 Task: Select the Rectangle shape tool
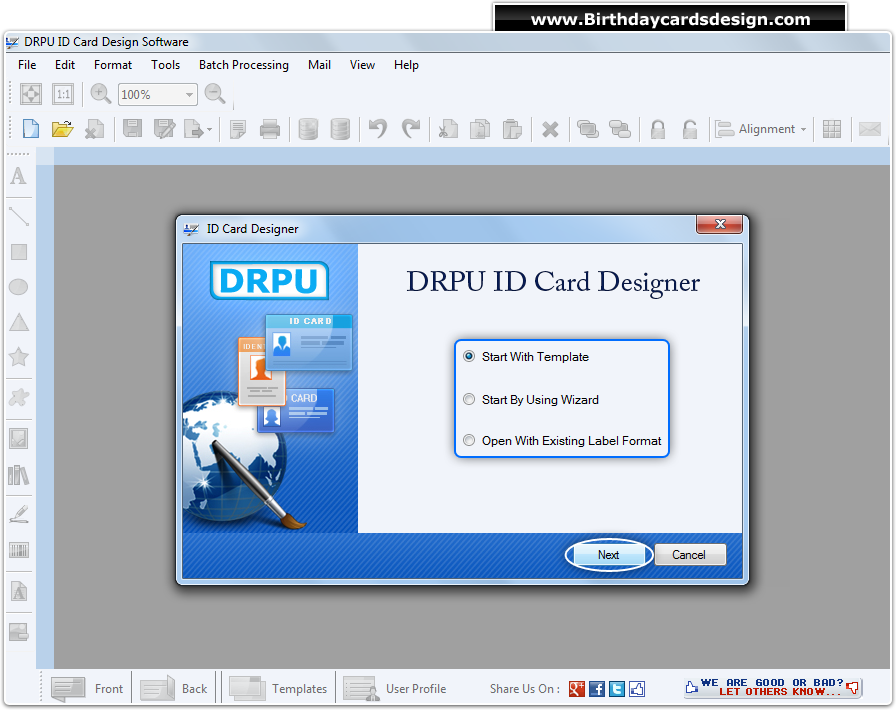pos(19,252)
